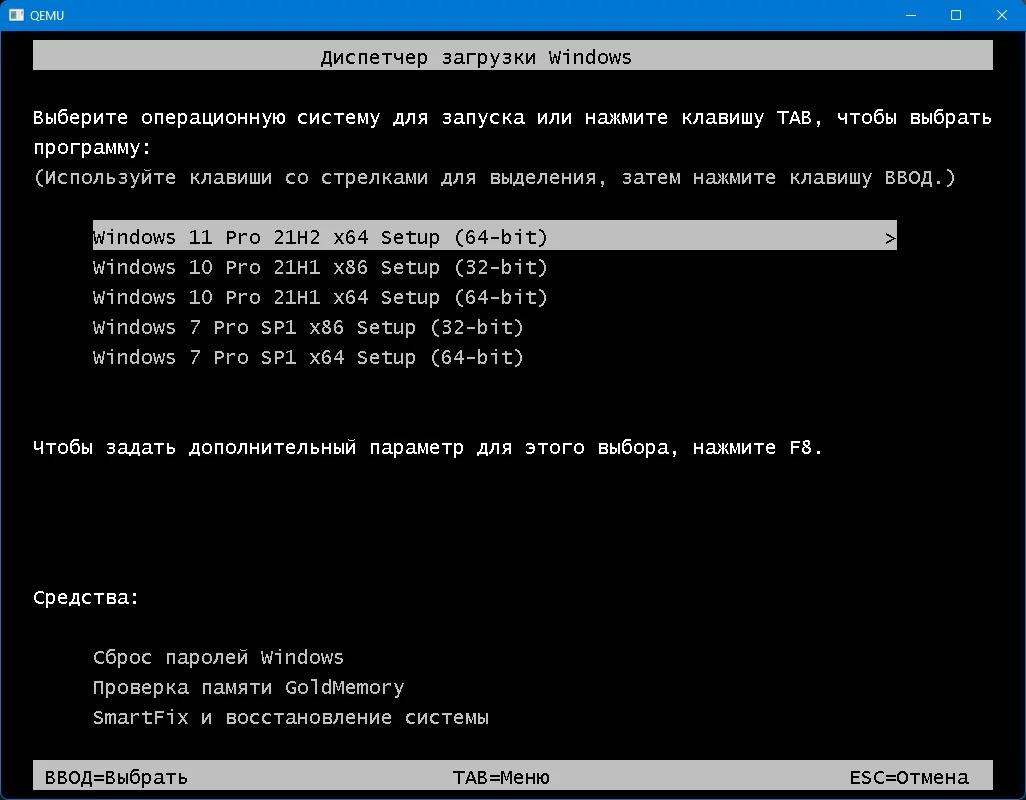Viewport: 1026px width, 800px height.
Task: Click ВВОД=Выбрать in the bottom bar
Action: point(116,777)
